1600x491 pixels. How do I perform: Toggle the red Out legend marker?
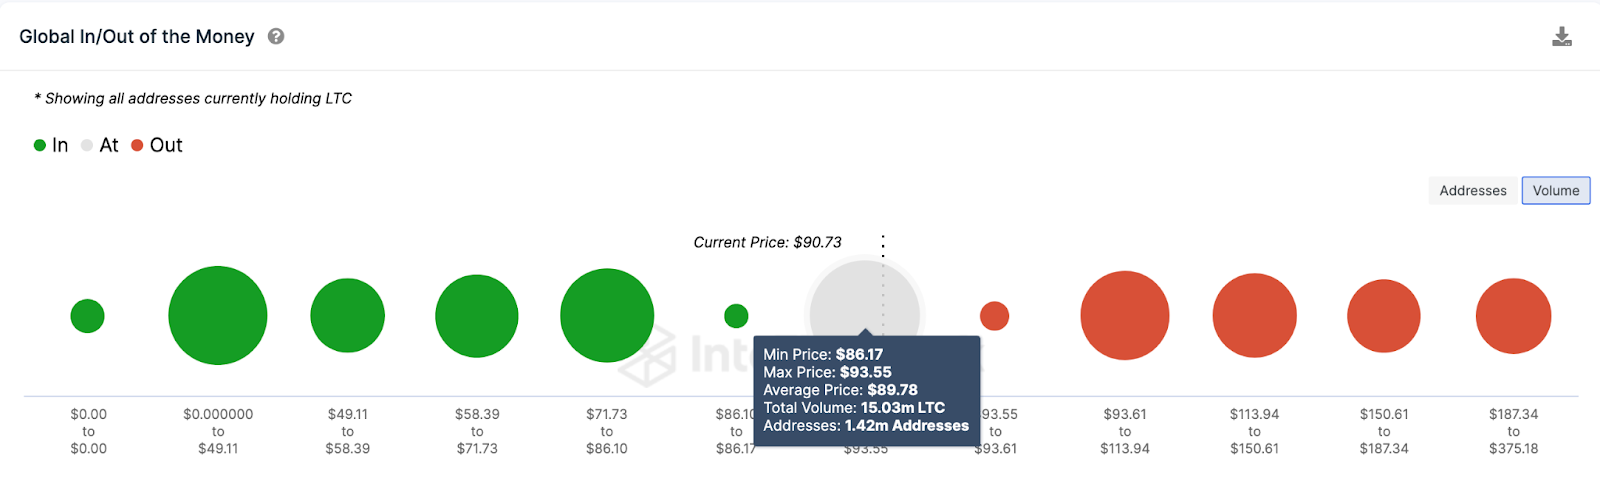pos(137,145)
